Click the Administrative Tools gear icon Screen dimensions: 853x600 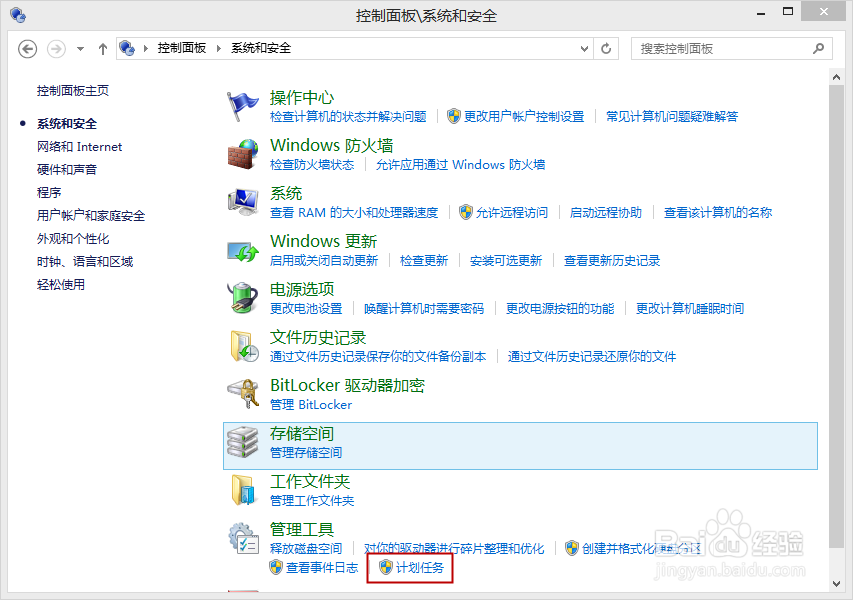pos(243,538)
